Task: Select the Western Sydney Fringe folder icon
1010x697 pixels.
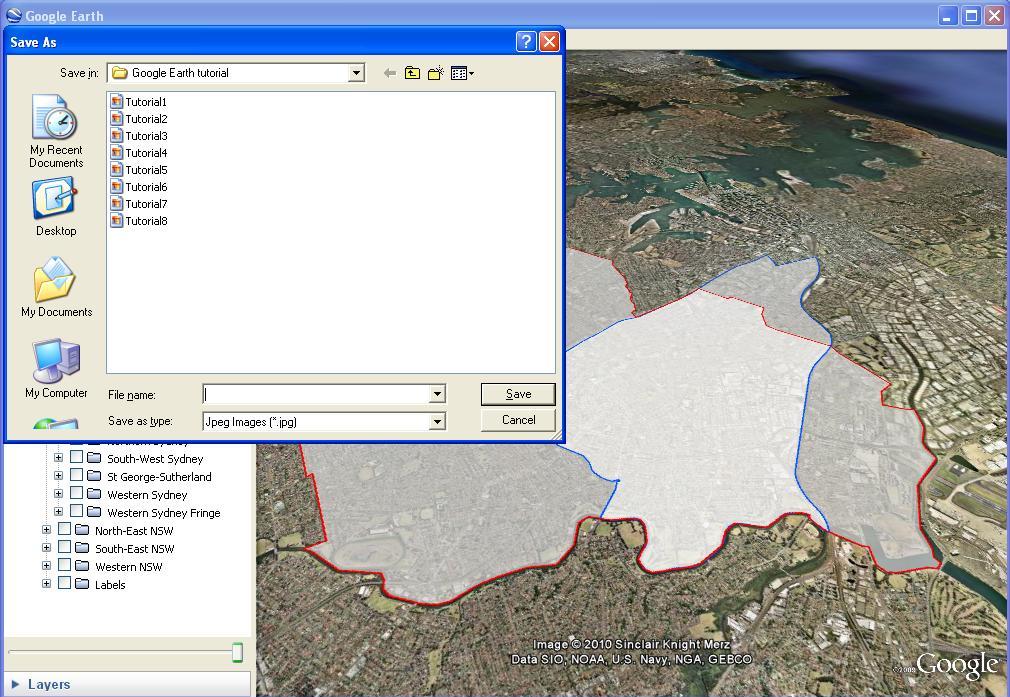Action: click(x=94, y=512)
